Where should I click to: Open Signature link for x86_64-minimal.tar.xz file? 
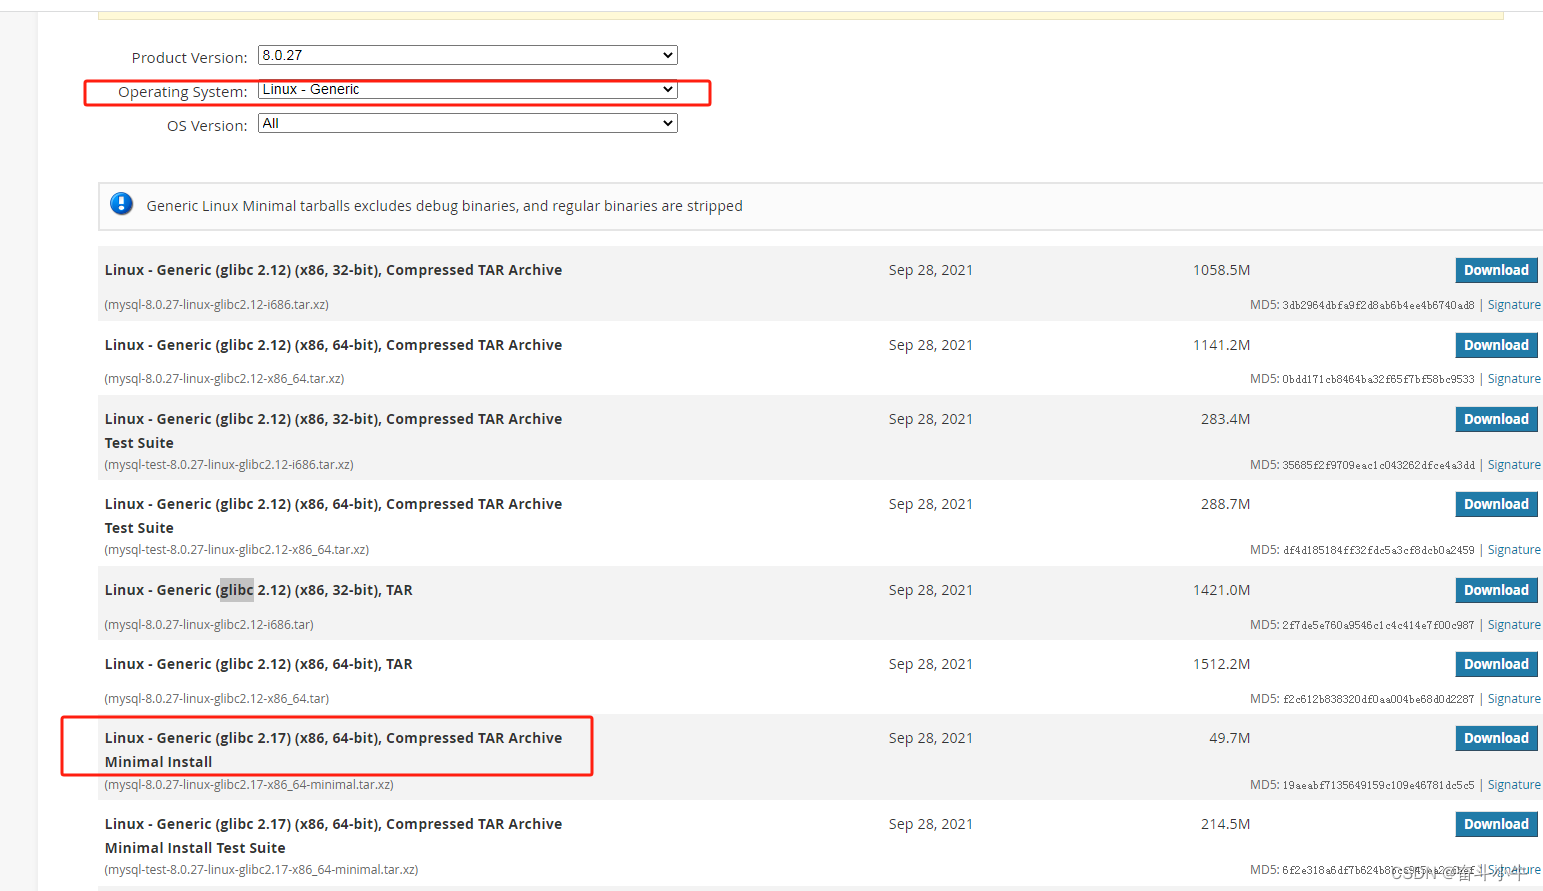[1514, 785]
